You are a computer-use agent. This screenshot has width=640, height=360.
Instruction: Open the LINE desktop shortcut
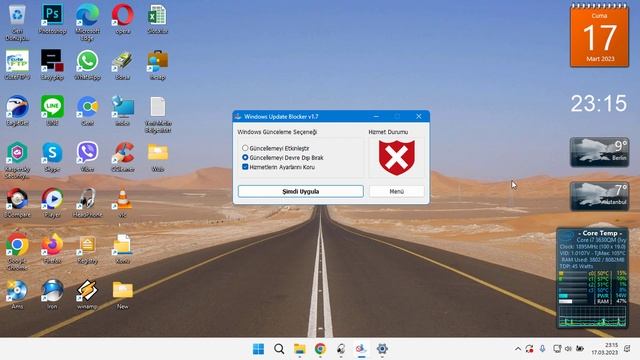click(52, 111)
